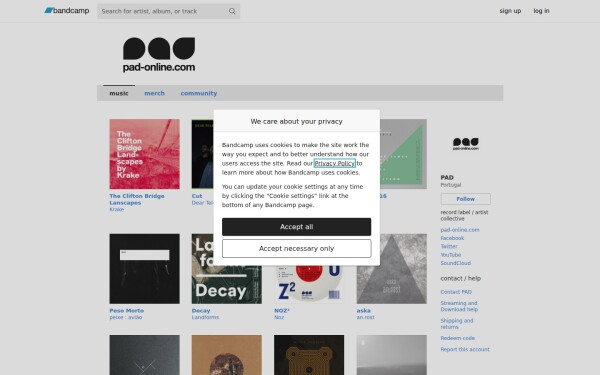This screenshot has height=375, width=600.
Task: Click the search magnifier icon
Action: (232, 11)
